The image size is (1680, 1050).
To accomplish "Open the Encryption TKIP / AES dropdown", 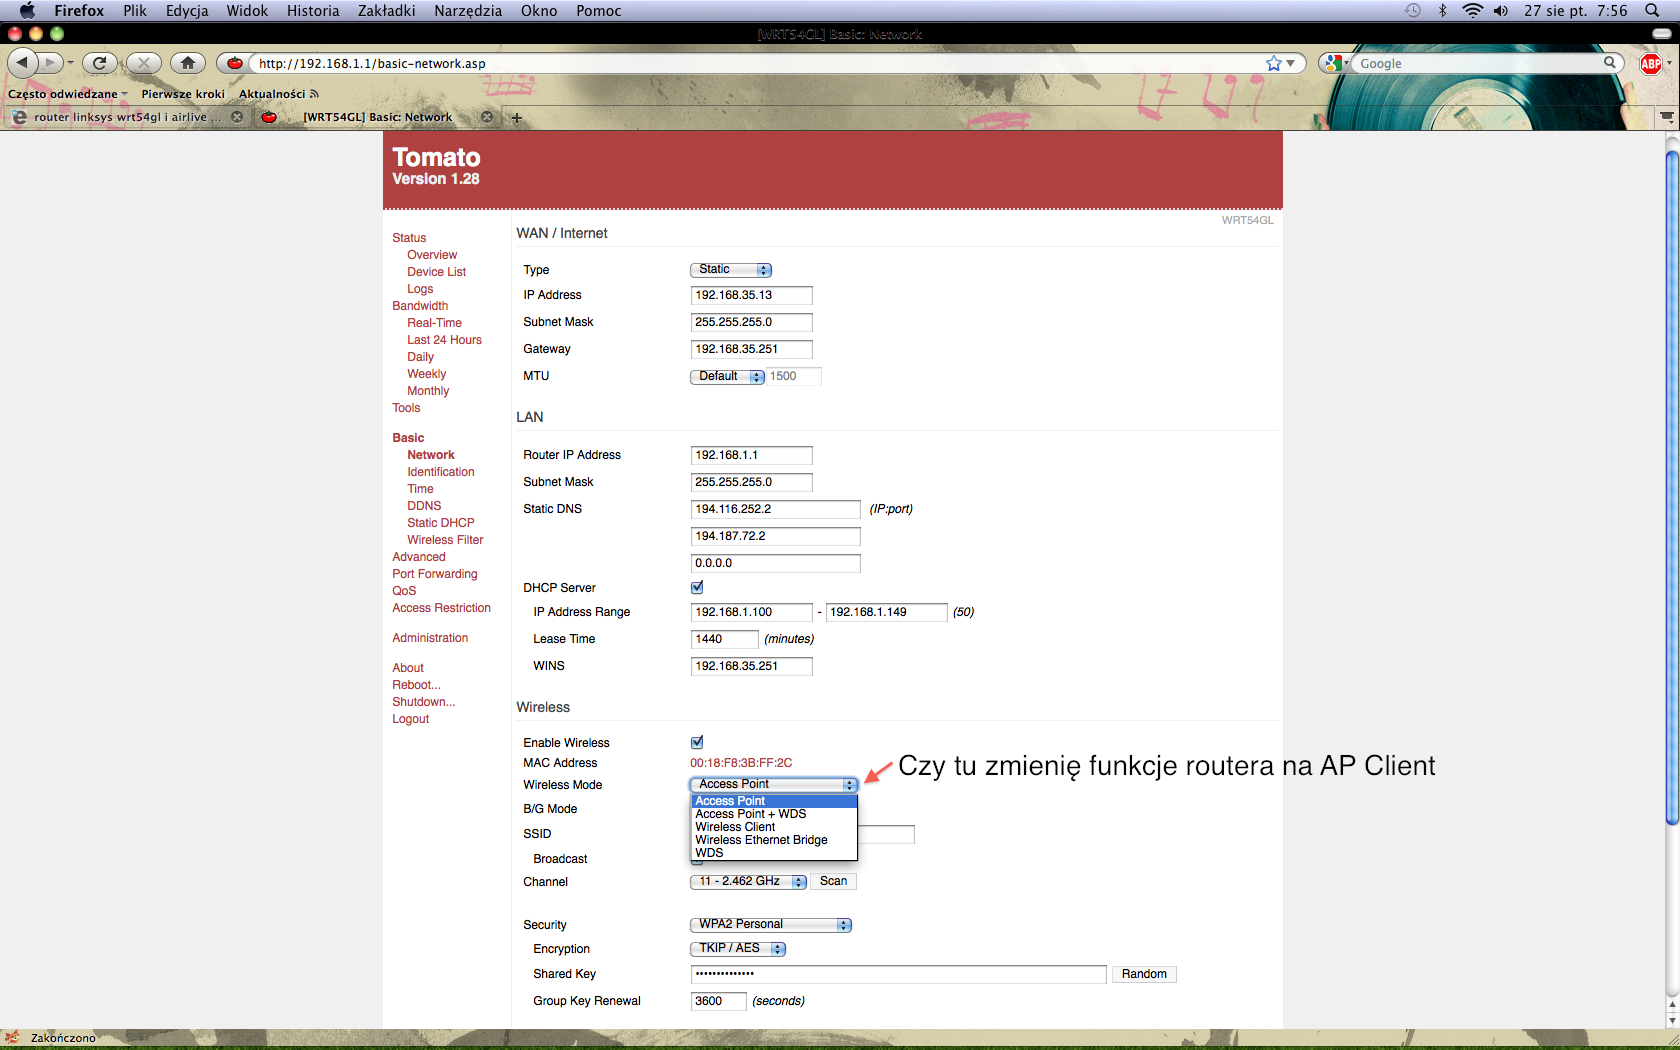I will (738, 948).
